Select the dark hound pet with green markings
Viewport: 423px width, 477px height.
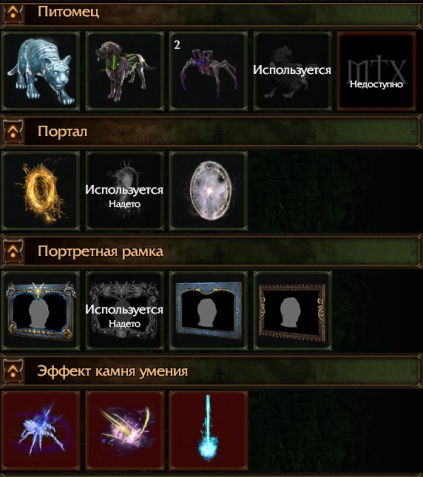coord(125,71)
